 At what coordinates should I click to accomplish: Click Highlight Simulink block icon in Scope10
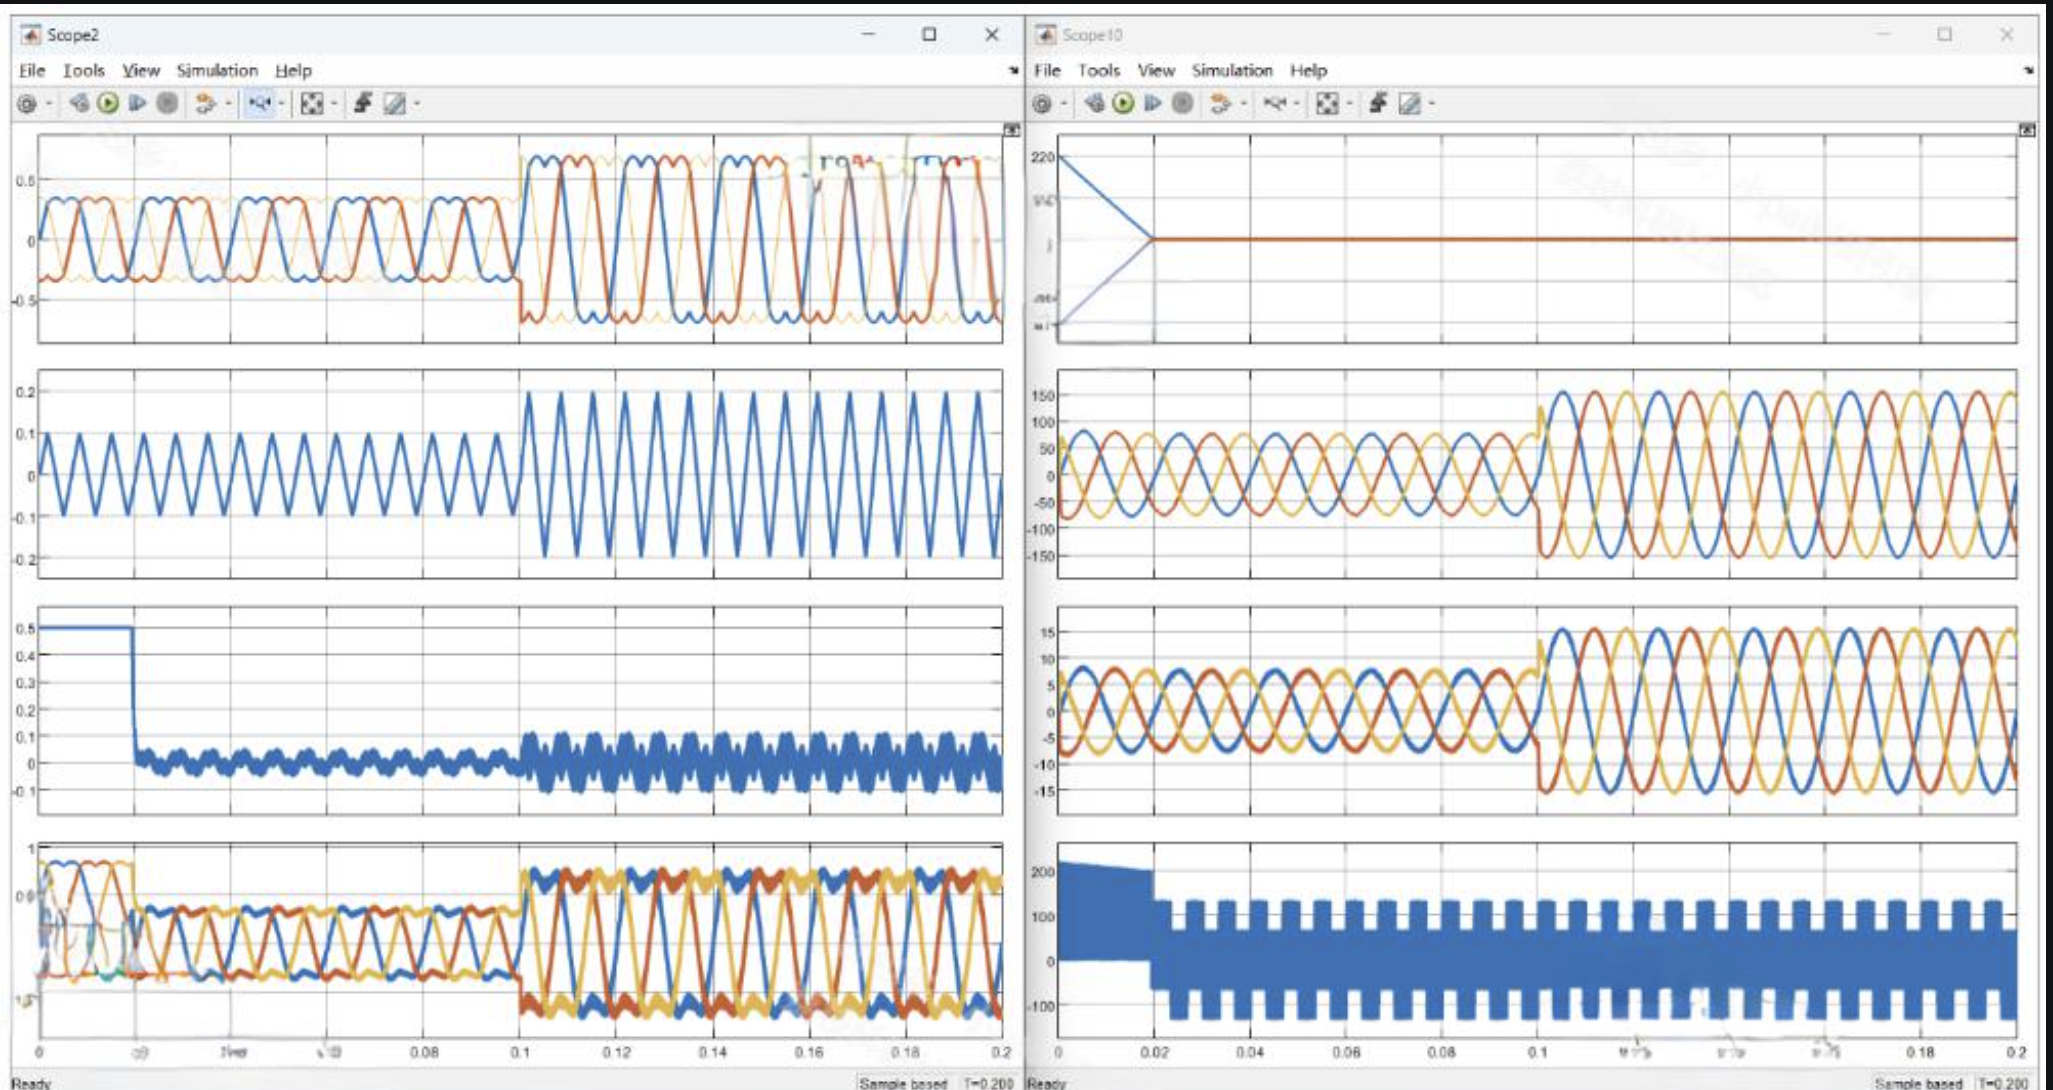pos(1220,103)
